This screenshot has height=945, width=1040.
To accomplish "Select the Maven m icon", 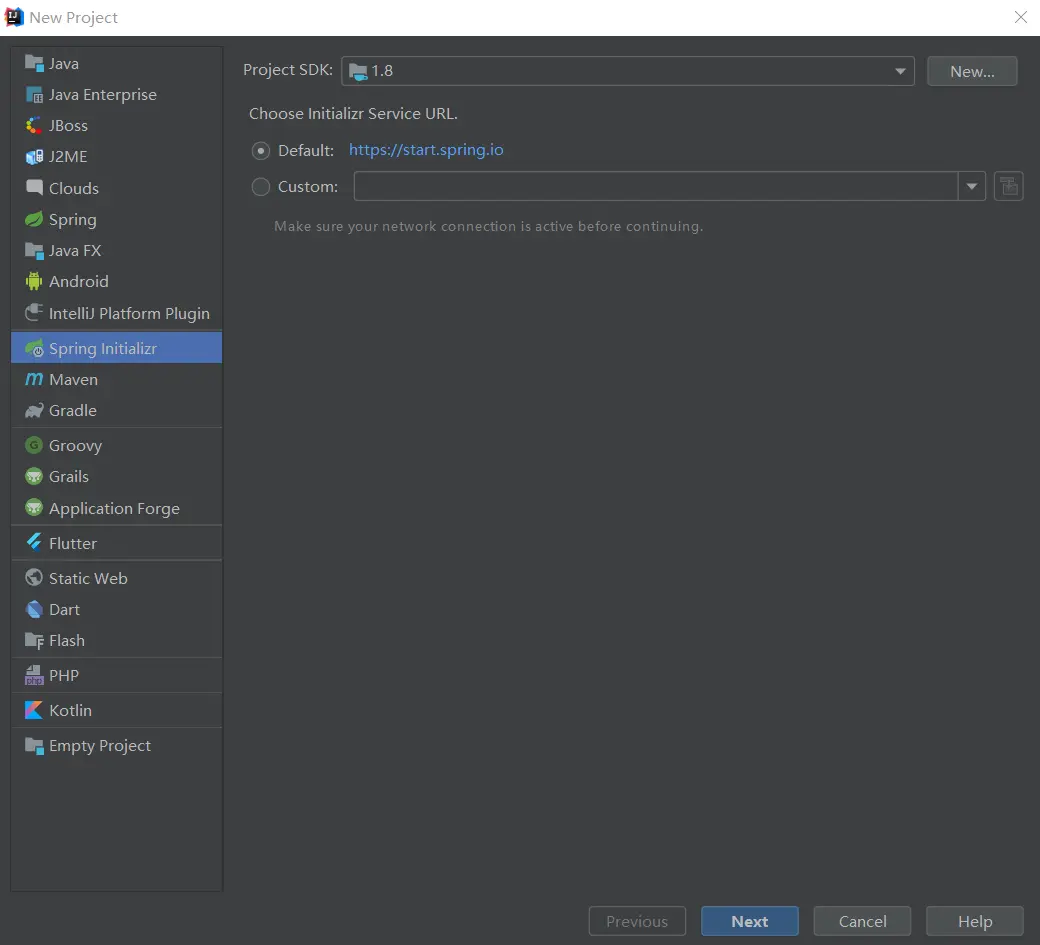I will 34,379.
